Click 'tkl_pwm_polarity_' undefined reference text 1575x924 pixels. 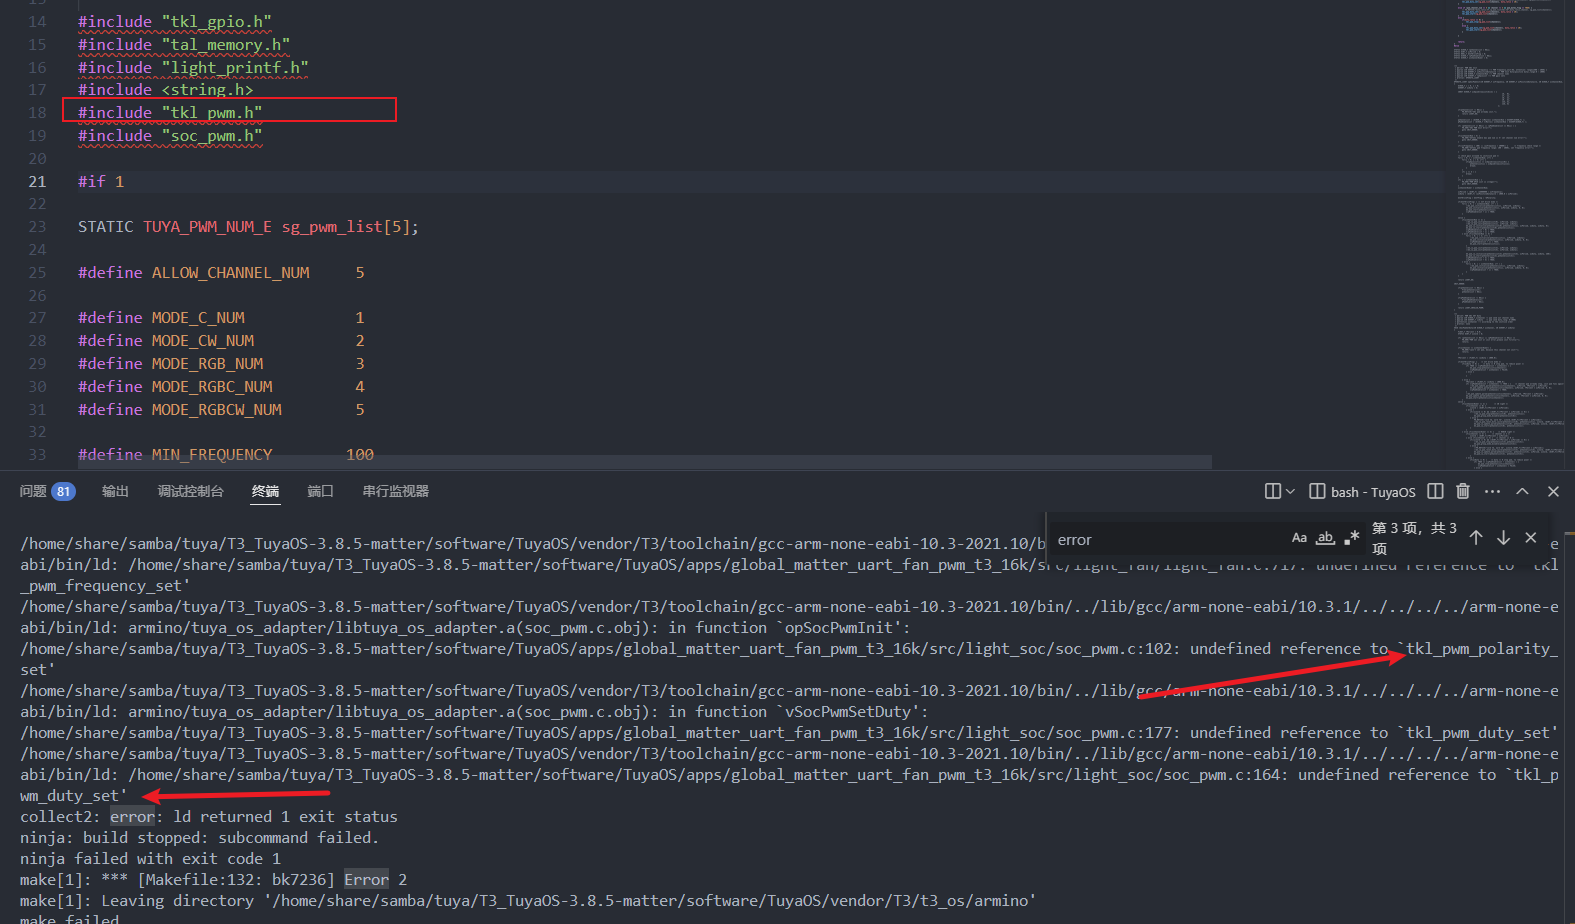(x=1482, y=649)
